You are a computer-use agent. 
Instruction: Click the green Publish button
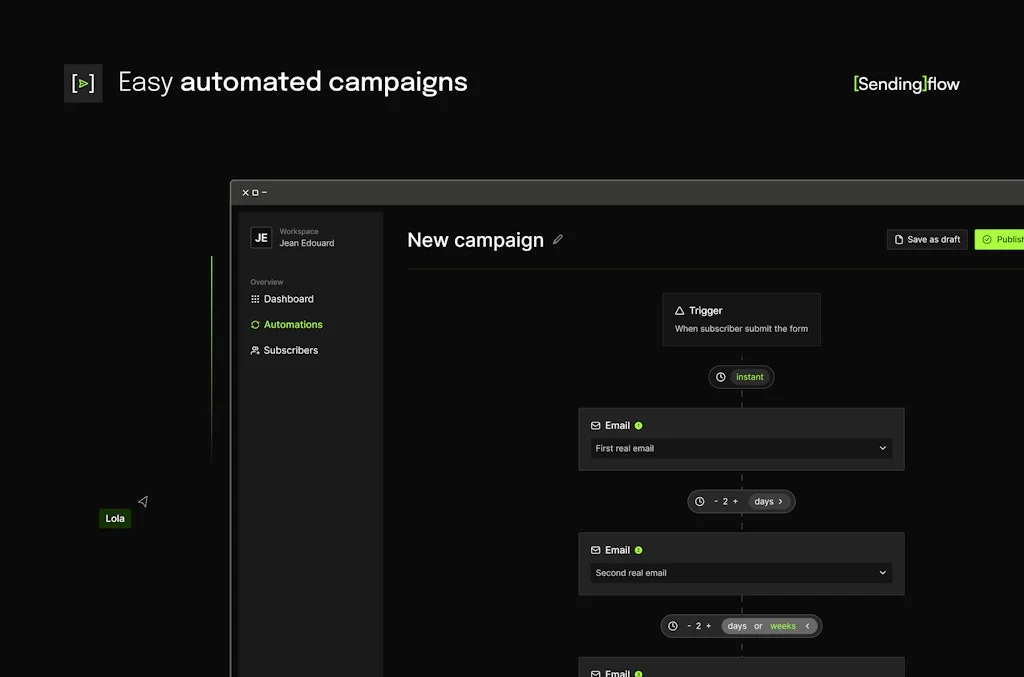(x=1000, y=240)
